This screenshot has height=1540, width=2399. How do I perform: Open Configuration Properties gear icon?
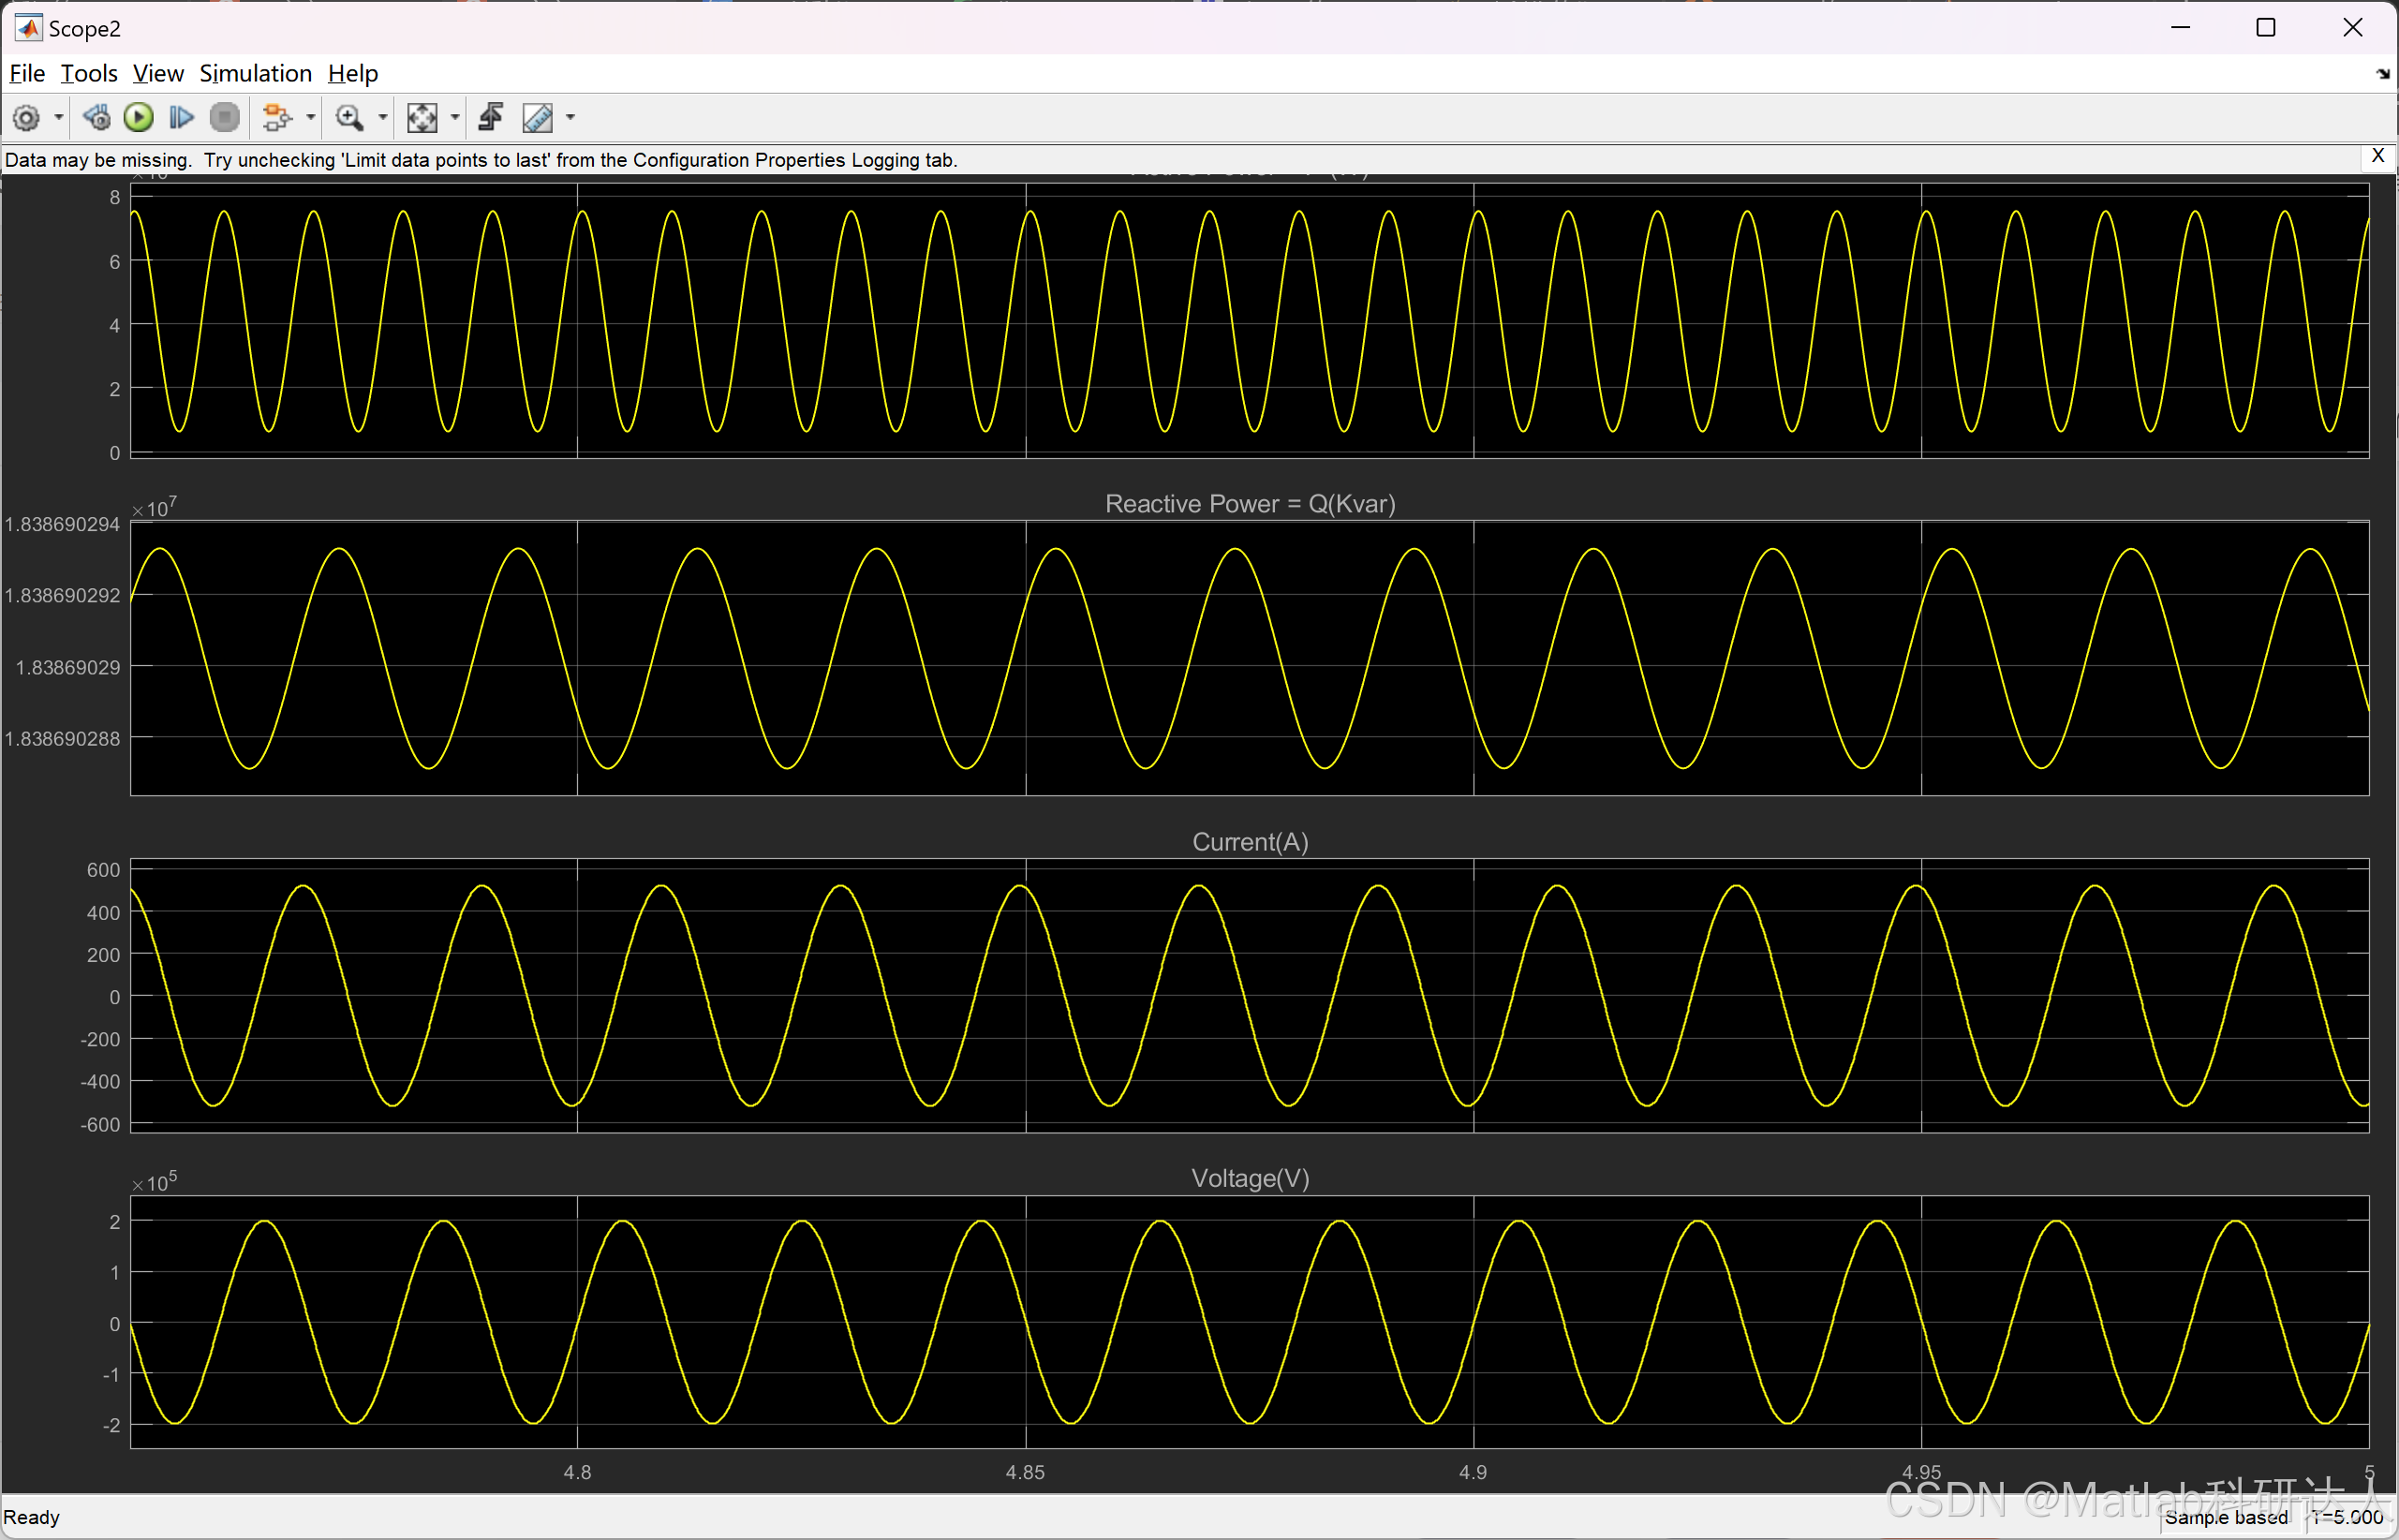point(26,118)
